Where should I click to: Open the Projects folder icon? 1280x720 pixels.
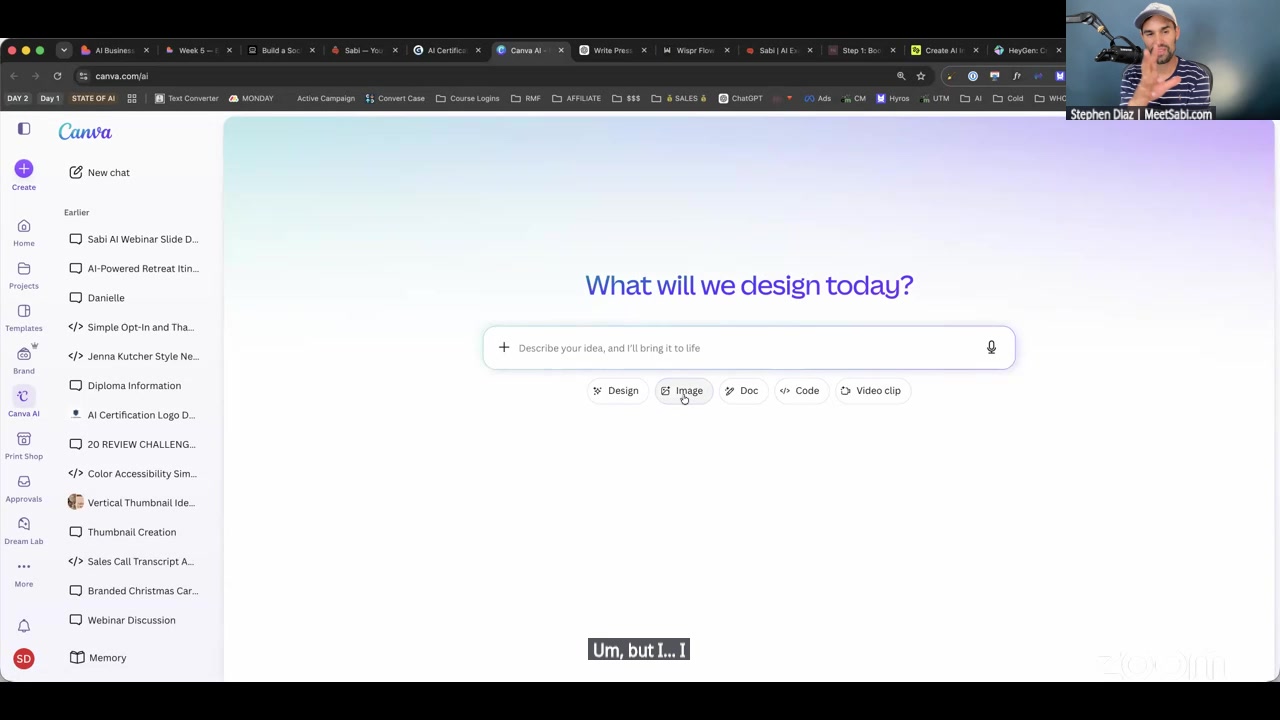pyautogui.click(x=24, y=269)
